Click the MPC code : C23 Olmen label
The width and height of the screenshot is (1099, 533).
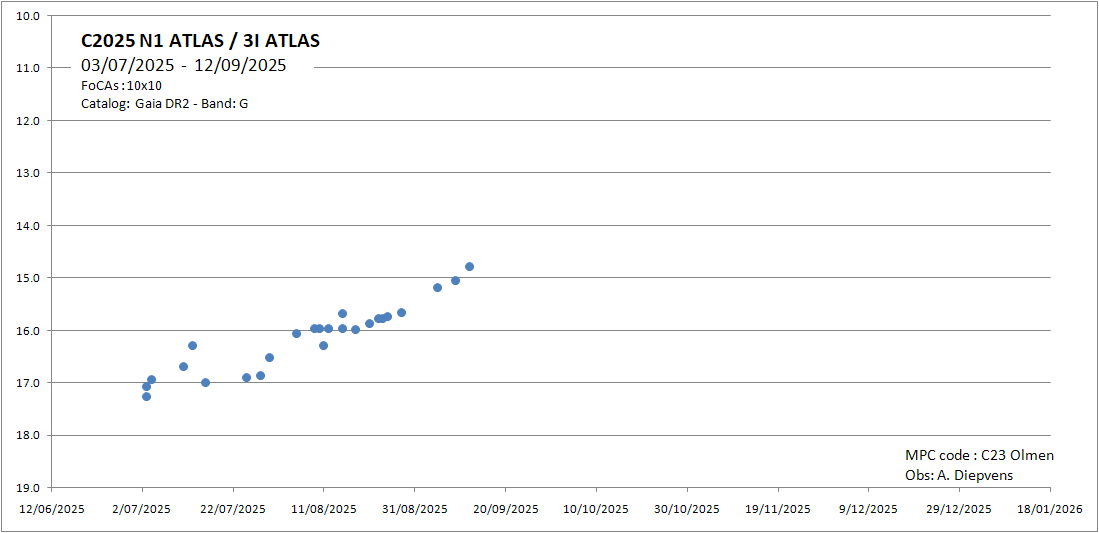979,455
